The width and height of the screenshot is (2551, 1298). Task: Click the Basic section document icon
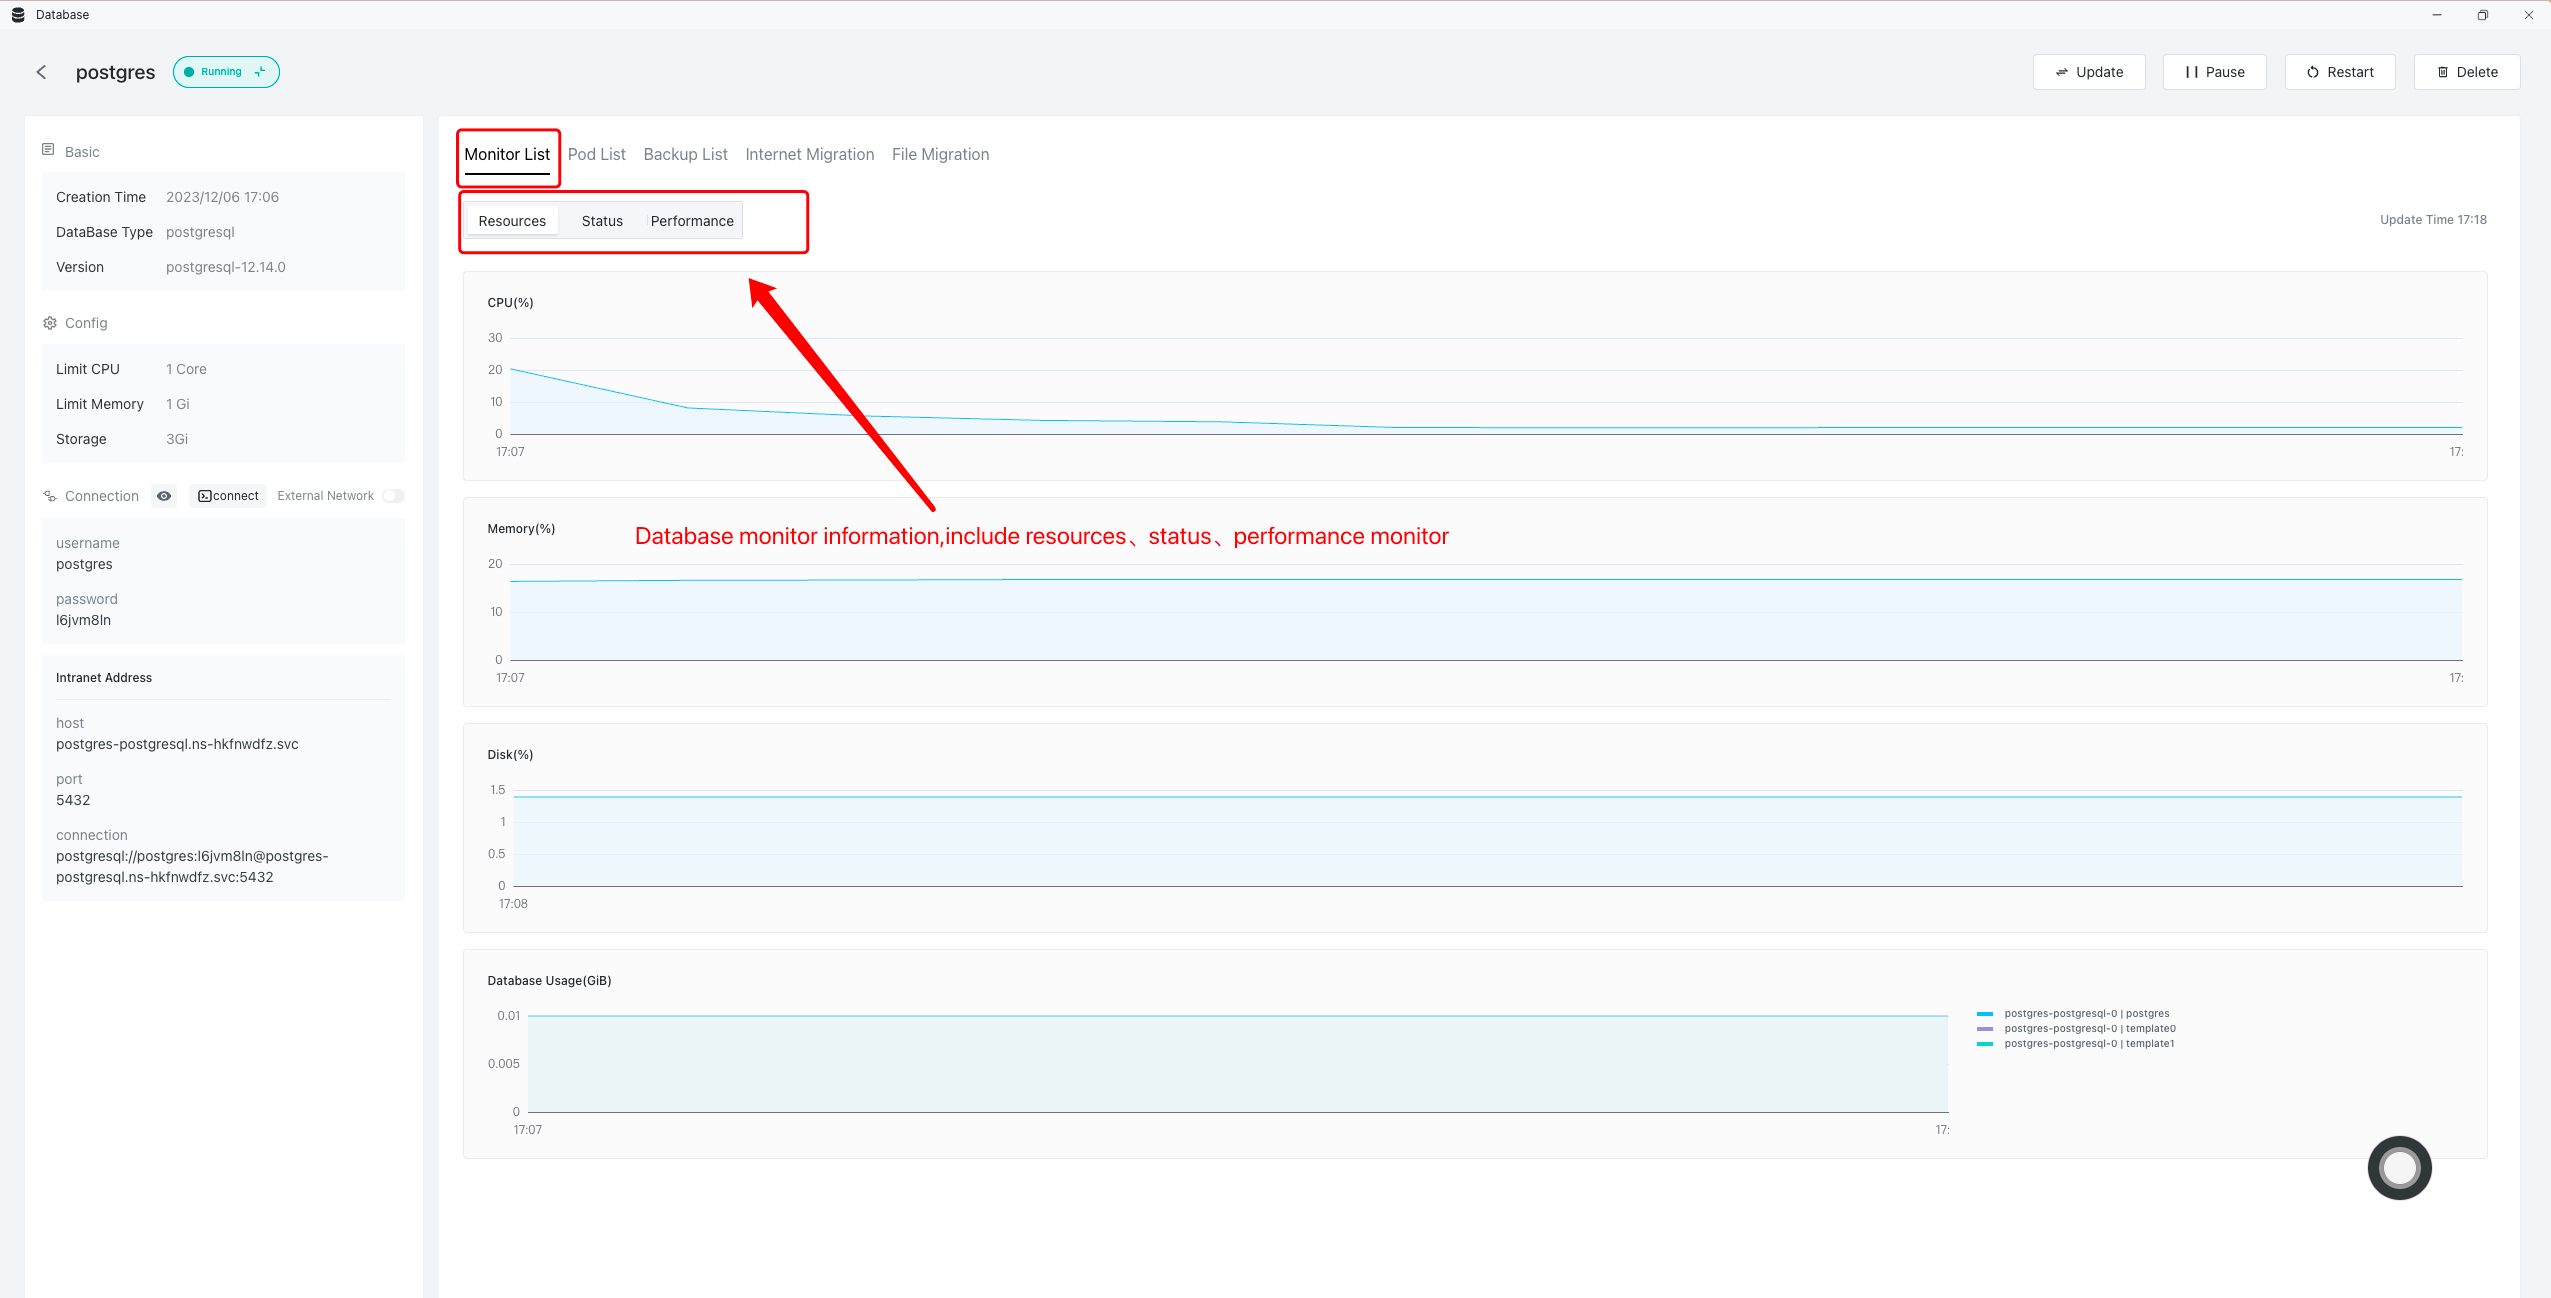point(48,150)
